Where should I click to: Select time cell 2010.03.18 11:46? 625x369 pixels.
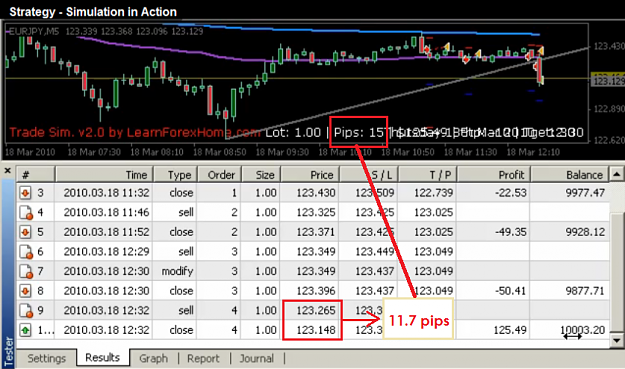tap(106, 212)
